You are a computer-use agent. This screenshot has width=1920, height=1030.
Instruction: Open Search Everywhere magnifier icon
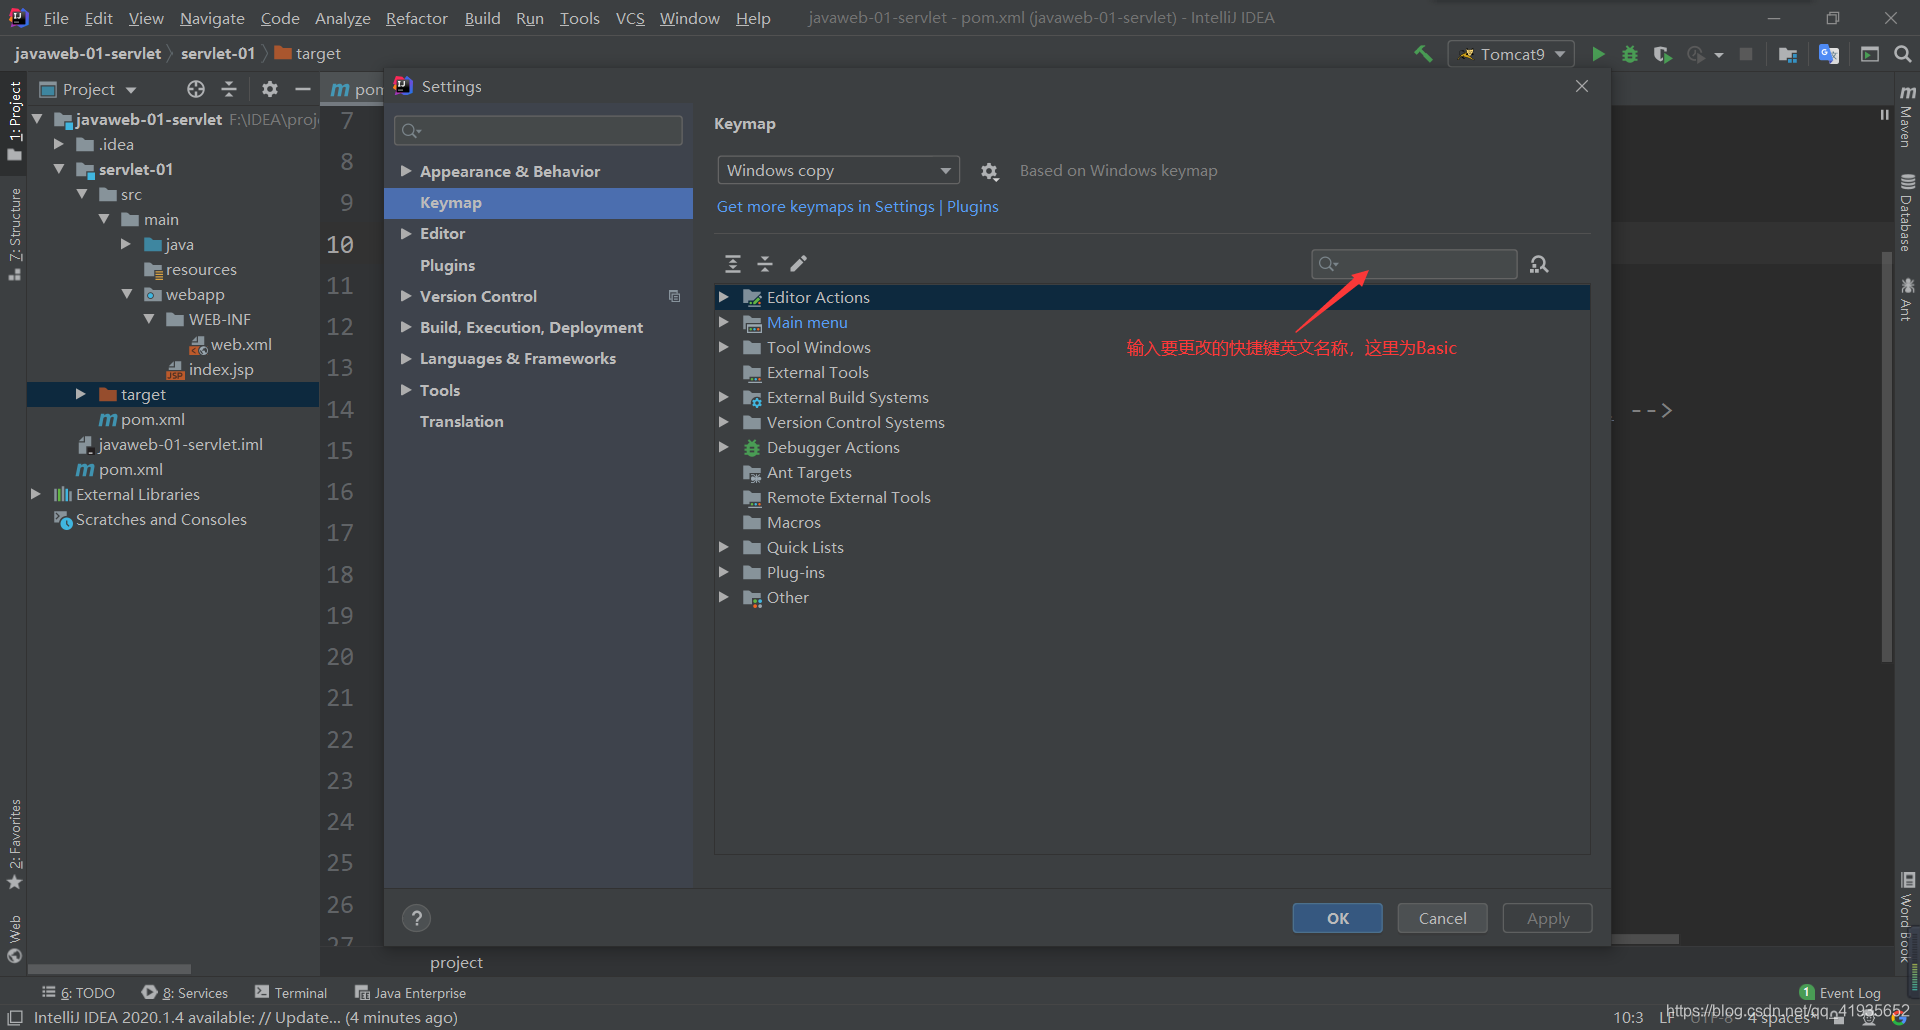coord(1903,54)
